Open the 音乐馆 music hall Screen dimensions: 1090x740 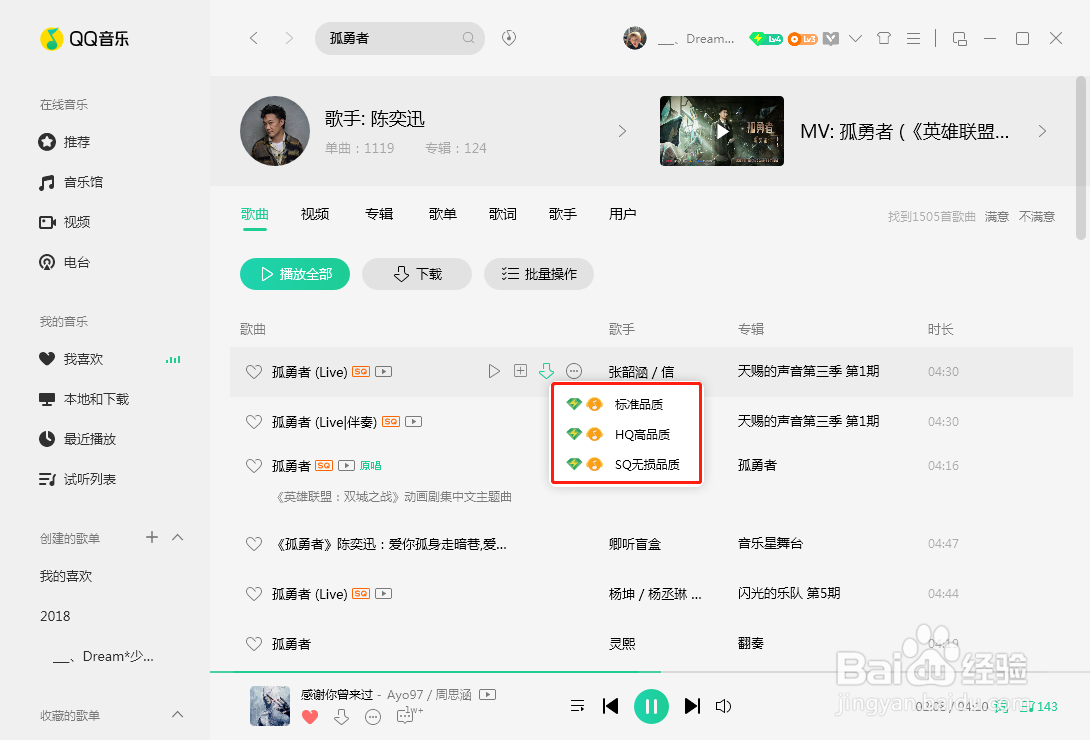tap(71, 182)
